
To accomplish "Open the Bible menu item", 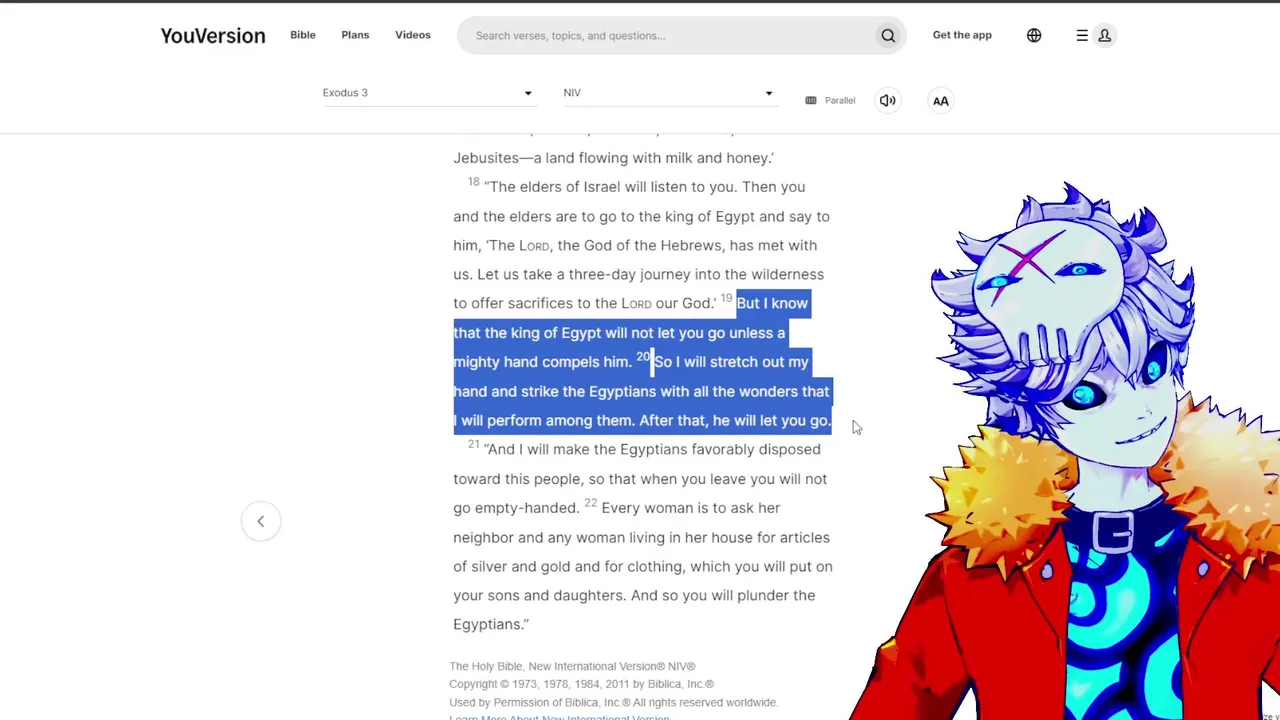I will click(x=303, y=35).
